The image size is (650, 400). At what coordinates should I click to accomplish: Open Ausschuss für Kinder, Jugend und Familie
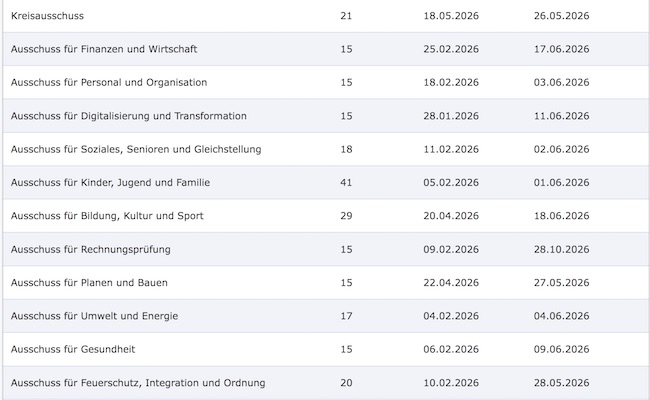(110, 182)
